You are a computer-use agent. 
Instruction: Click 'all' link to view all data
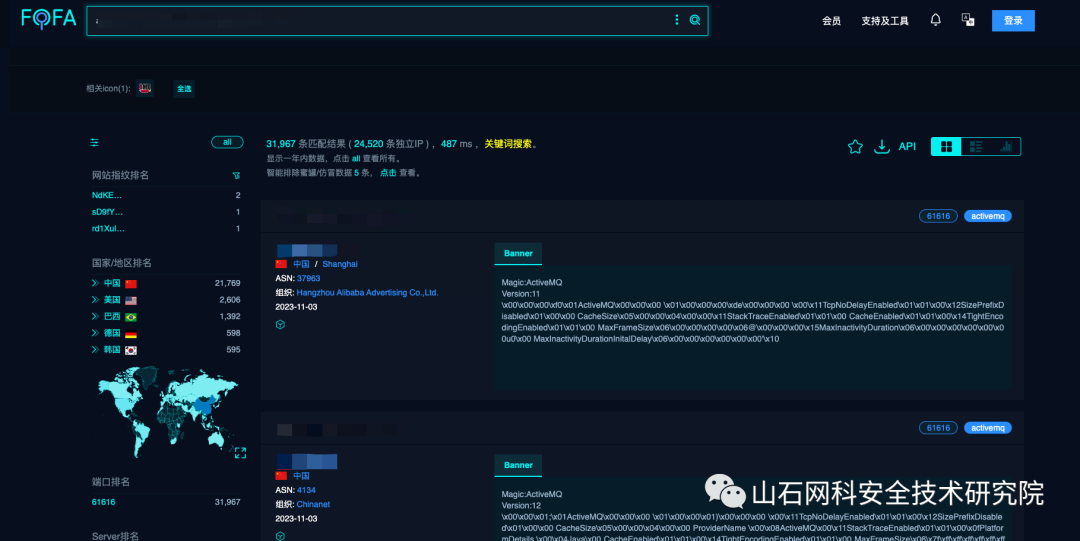pos(356,159)
